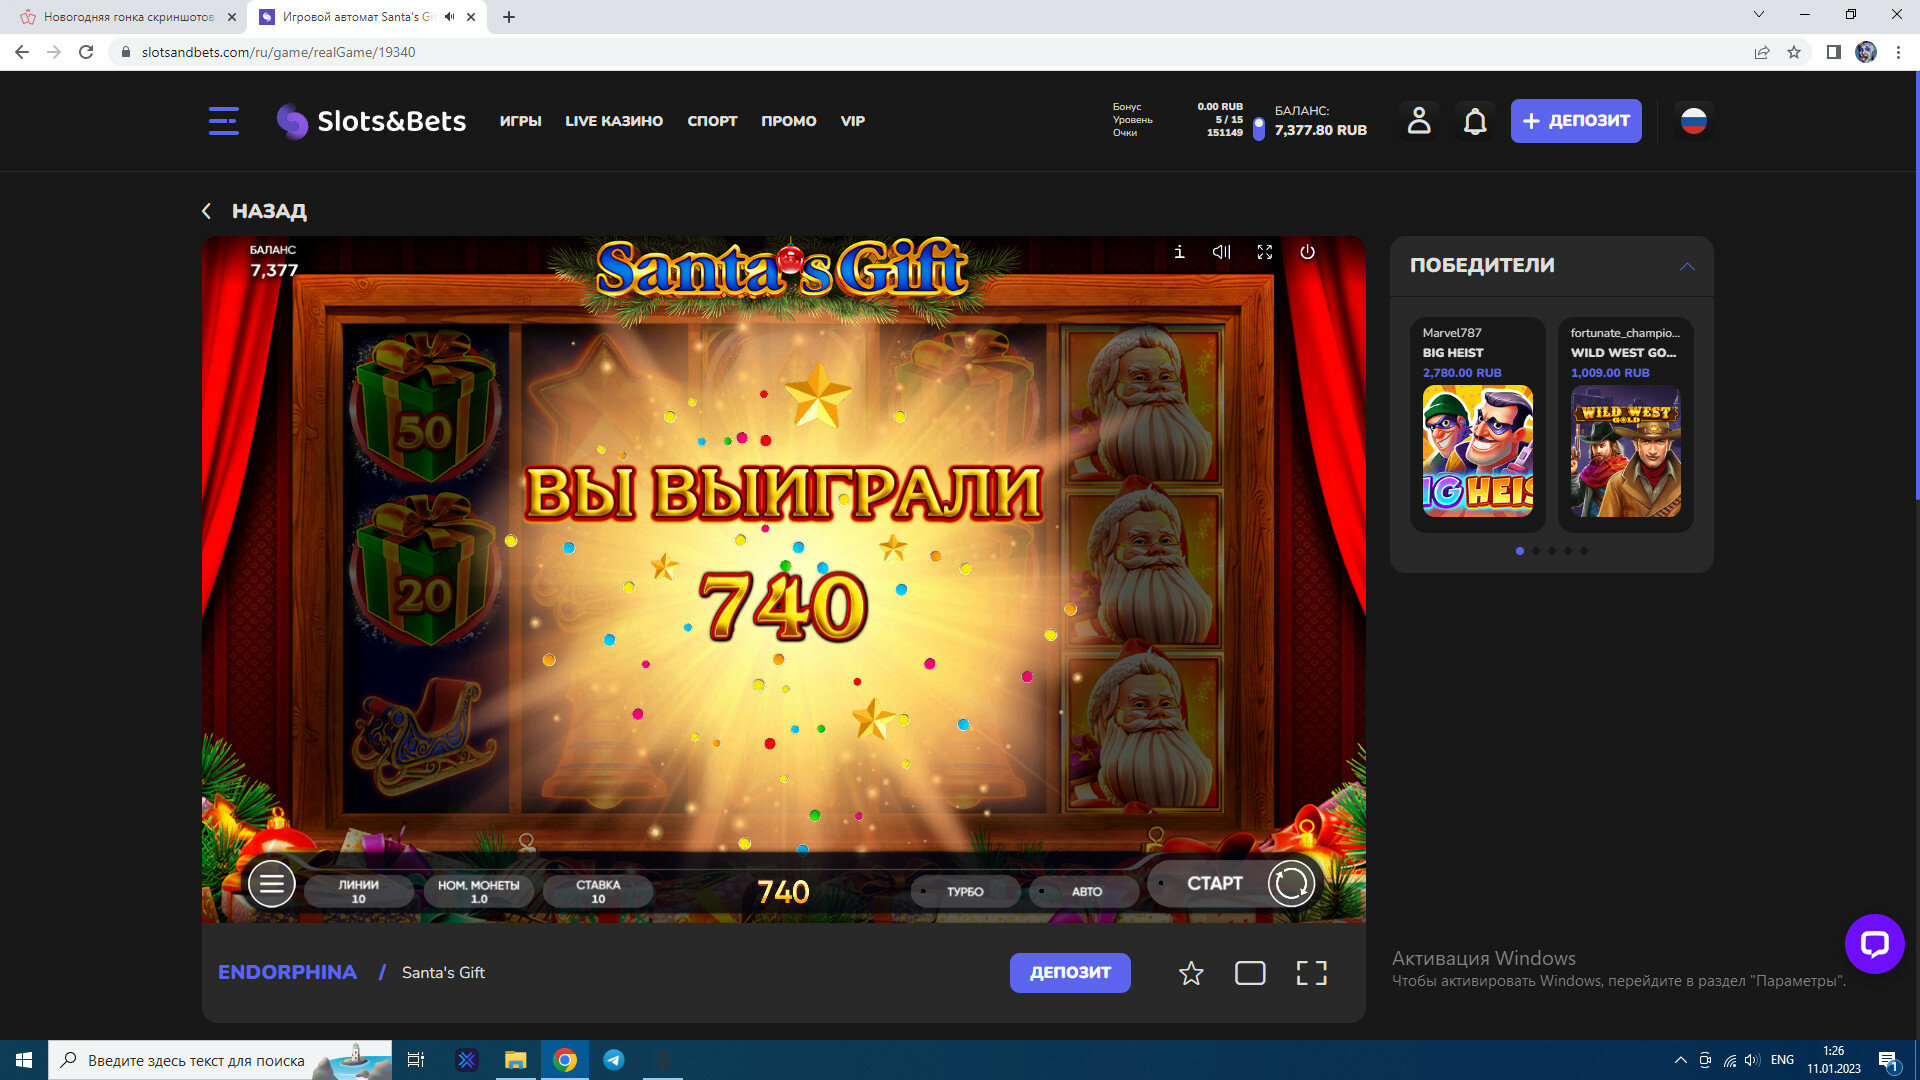Open the Live Casino menu
This screenshot has height=1080, width=1920.
(613, 121)
